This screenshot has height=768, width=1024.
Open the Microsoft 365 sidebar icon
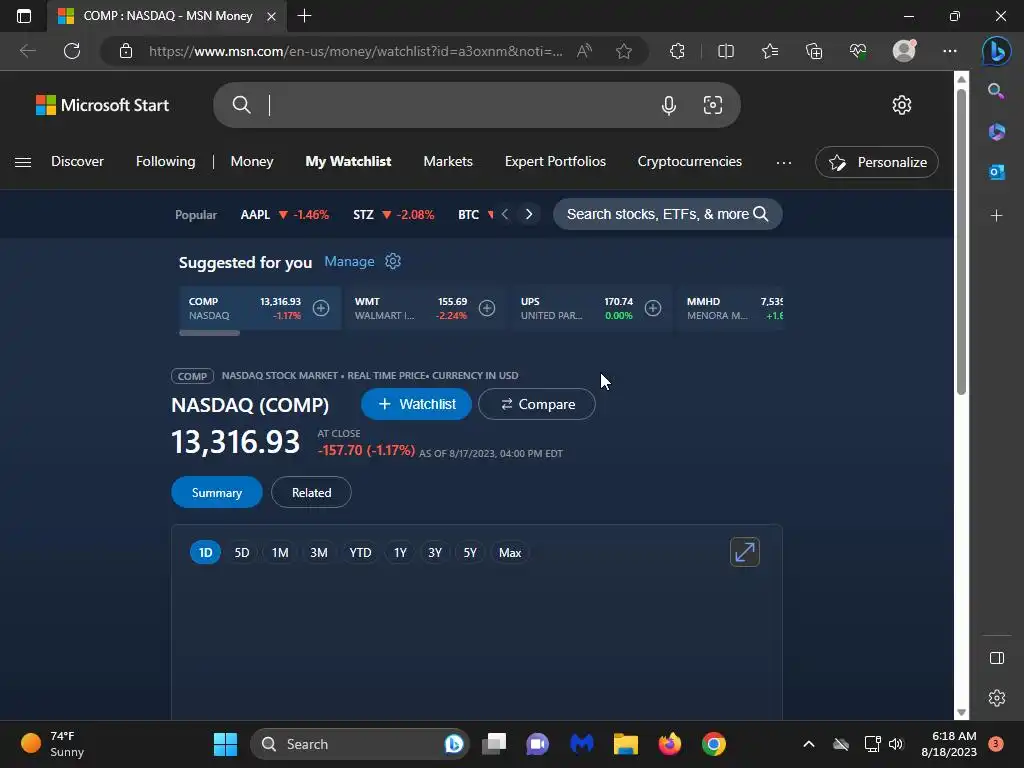tap(997, 131)
